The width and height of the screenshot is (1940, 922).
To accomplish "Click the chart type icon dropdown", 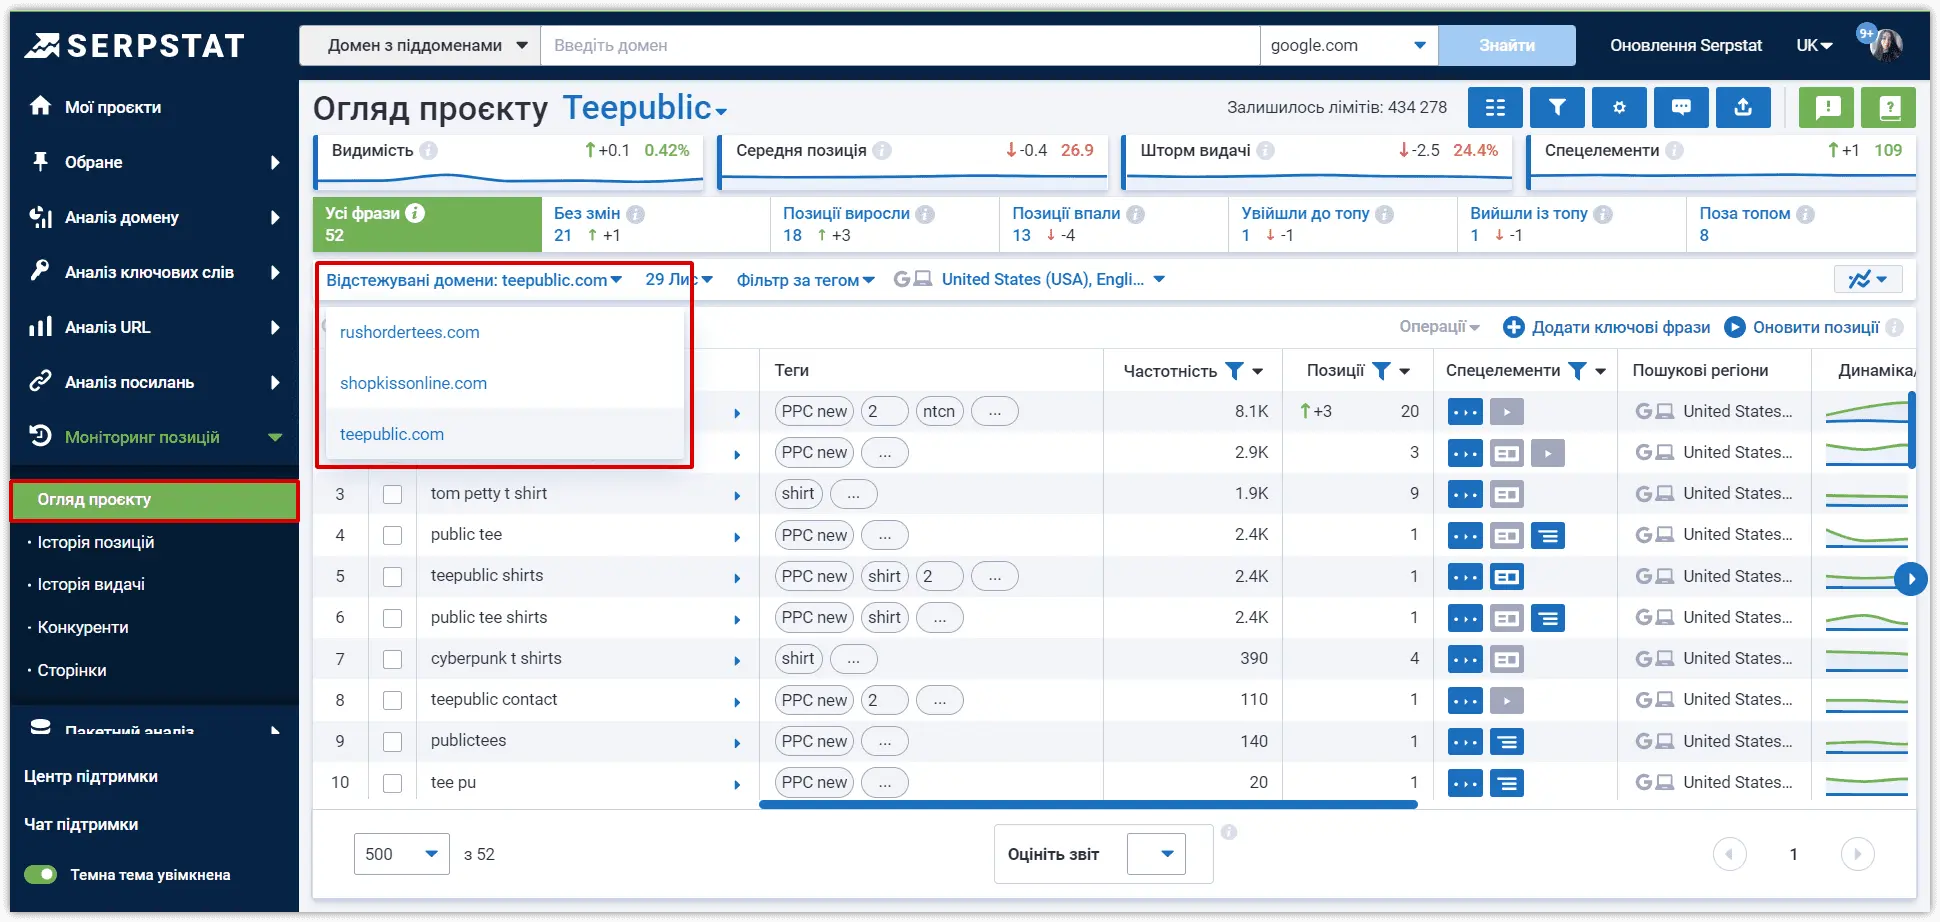I will click(1868, 279).
